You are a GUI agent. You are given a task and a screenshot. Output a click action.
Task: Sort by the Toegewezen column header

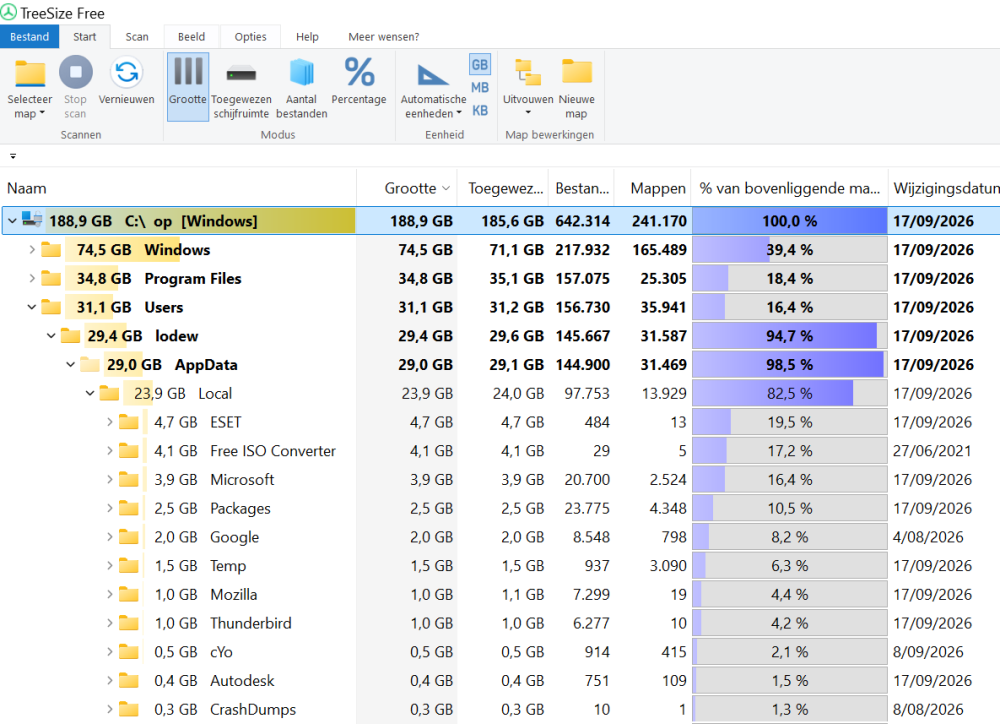[504, 188]
